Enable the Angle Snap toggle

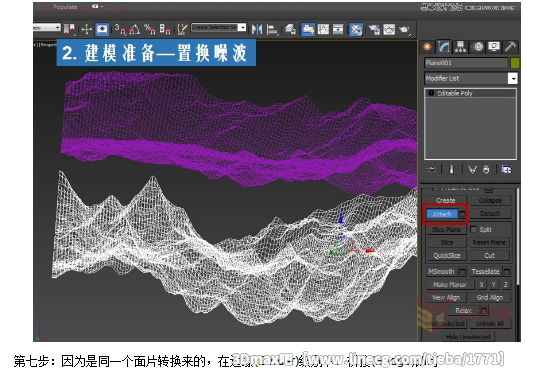[135, 29]
